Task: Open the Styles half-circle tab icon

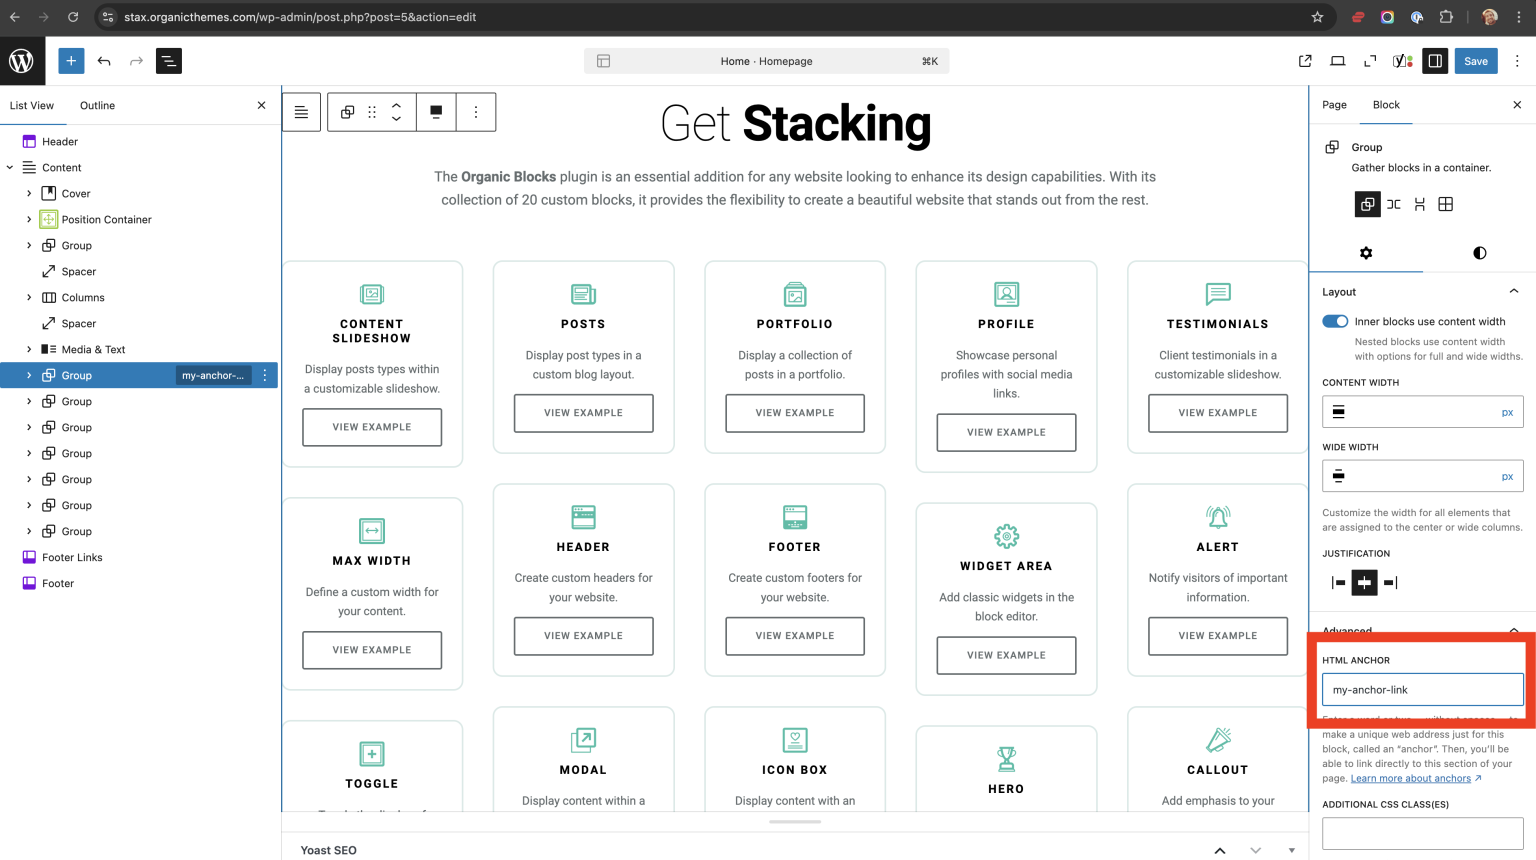Action: pos(1479,253)
